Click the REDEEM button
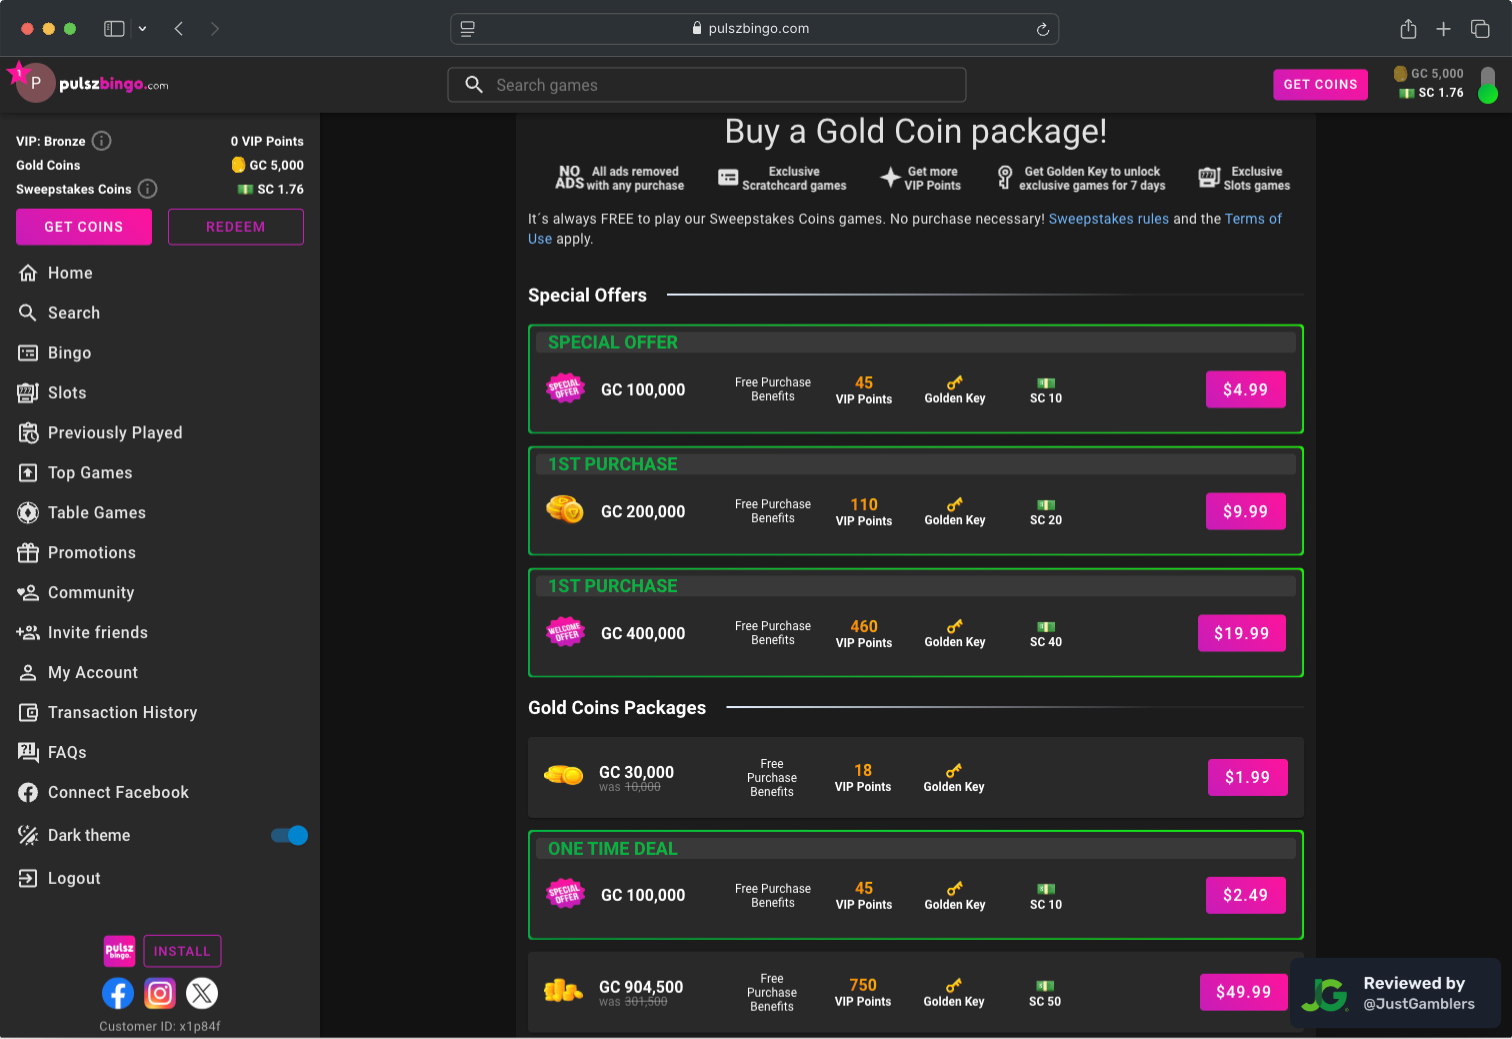The image size is (1512, 1039). pyautogui.click(x=236, y=227)
